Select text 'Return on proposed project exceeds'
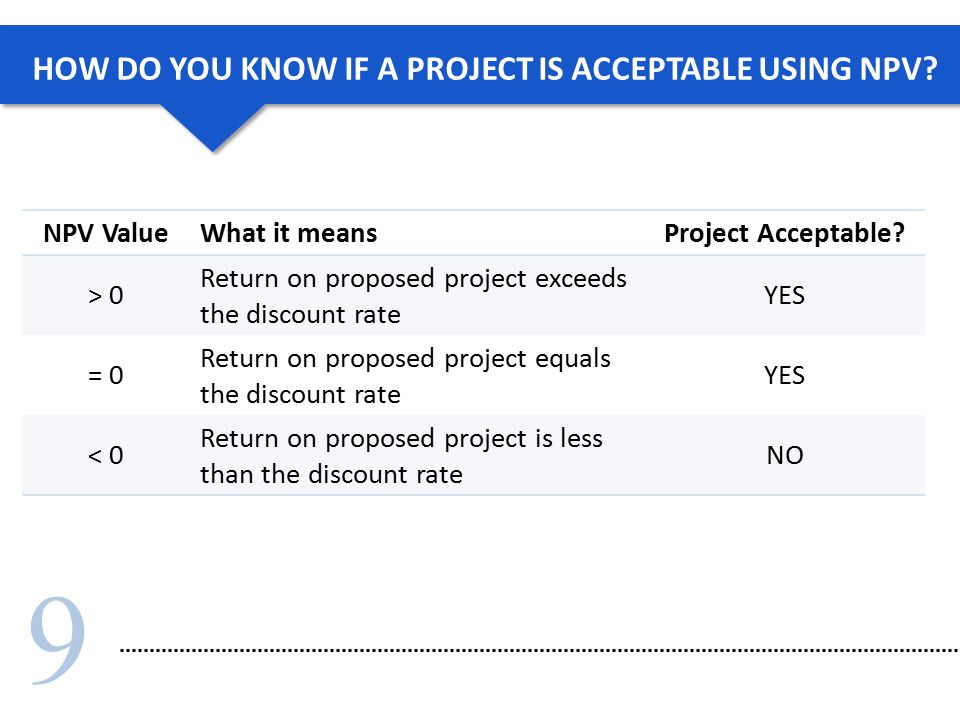Viewport: 960px width, 720px height. pos(413,279)
